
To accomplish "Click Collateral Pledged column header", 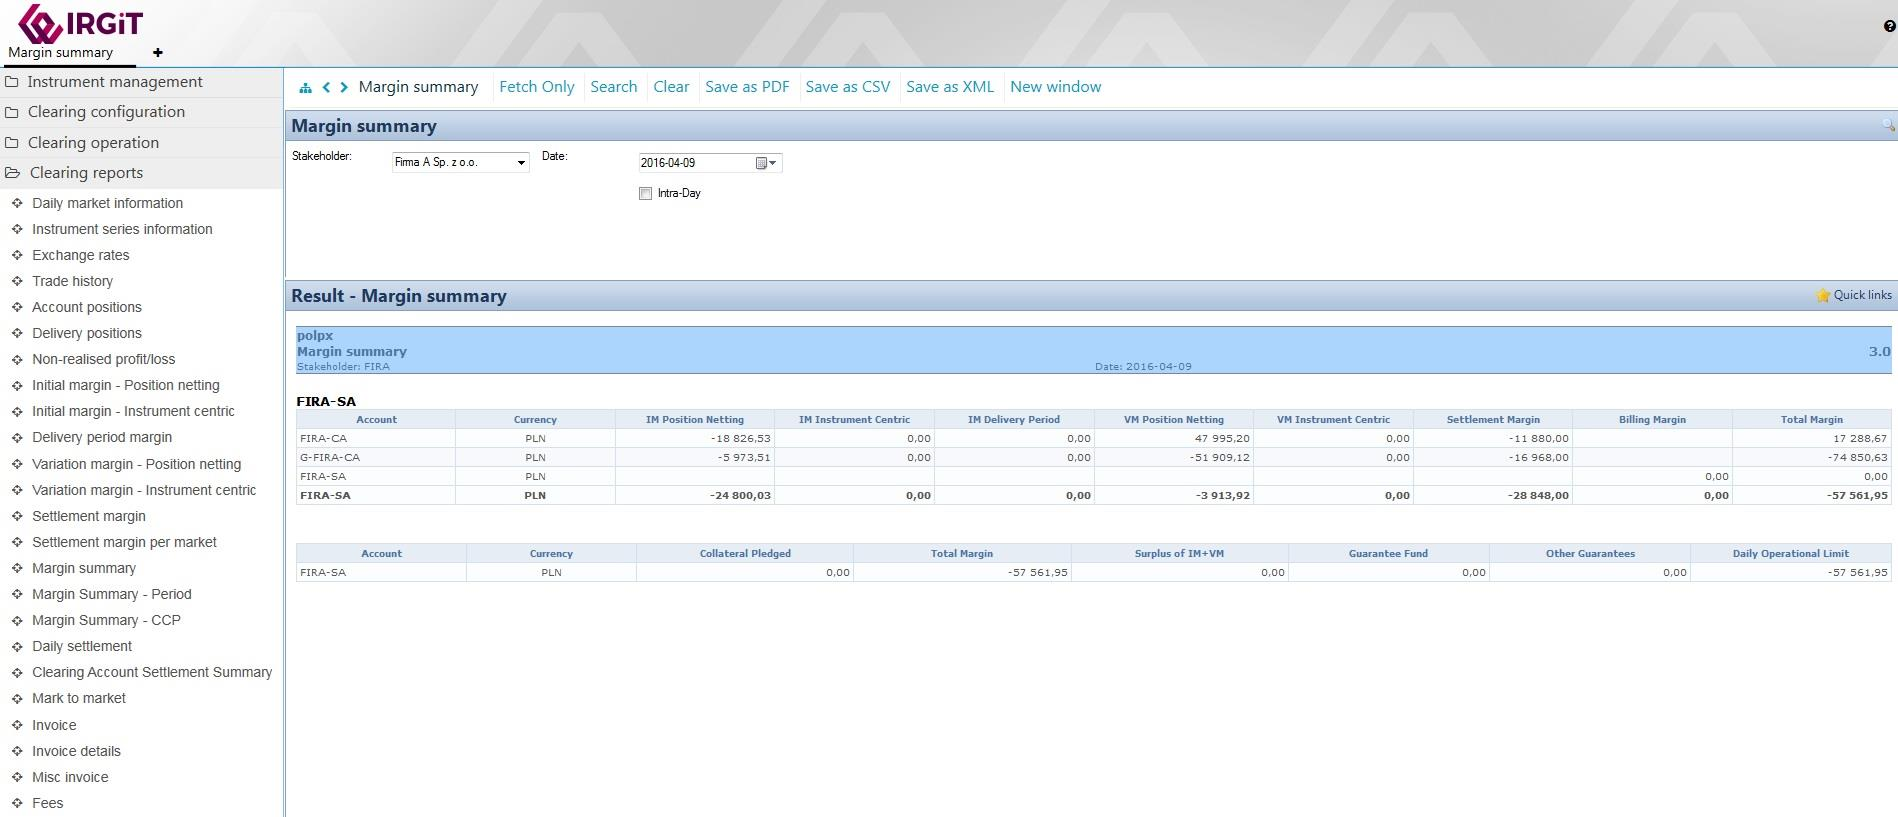I will coord(745,553).
